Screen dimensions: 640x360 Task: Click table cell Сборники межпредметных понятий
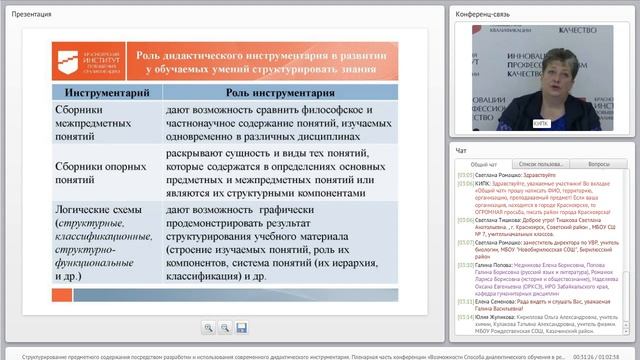pos(107,123)
